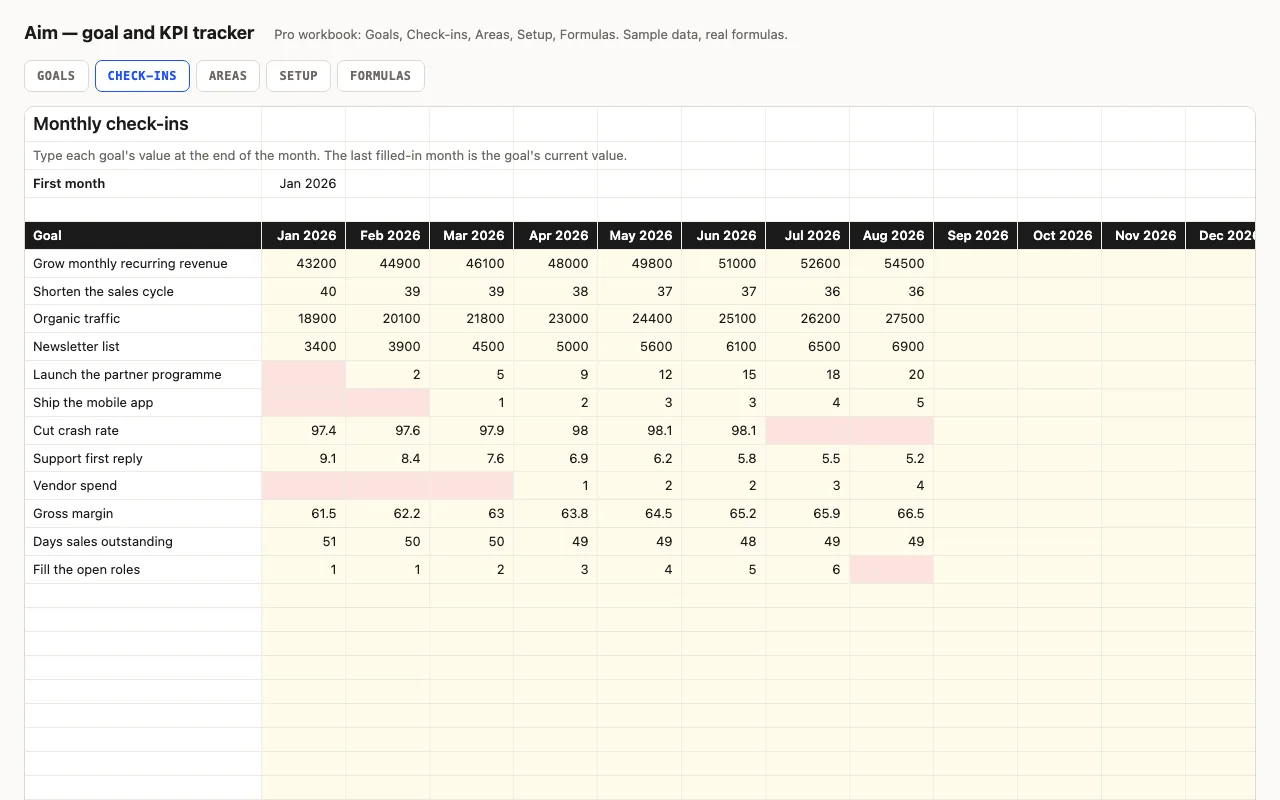Image resolution: width=1280 pixels, height=800 pixels.
Task: Click the First month label
Action: point(143,184)
